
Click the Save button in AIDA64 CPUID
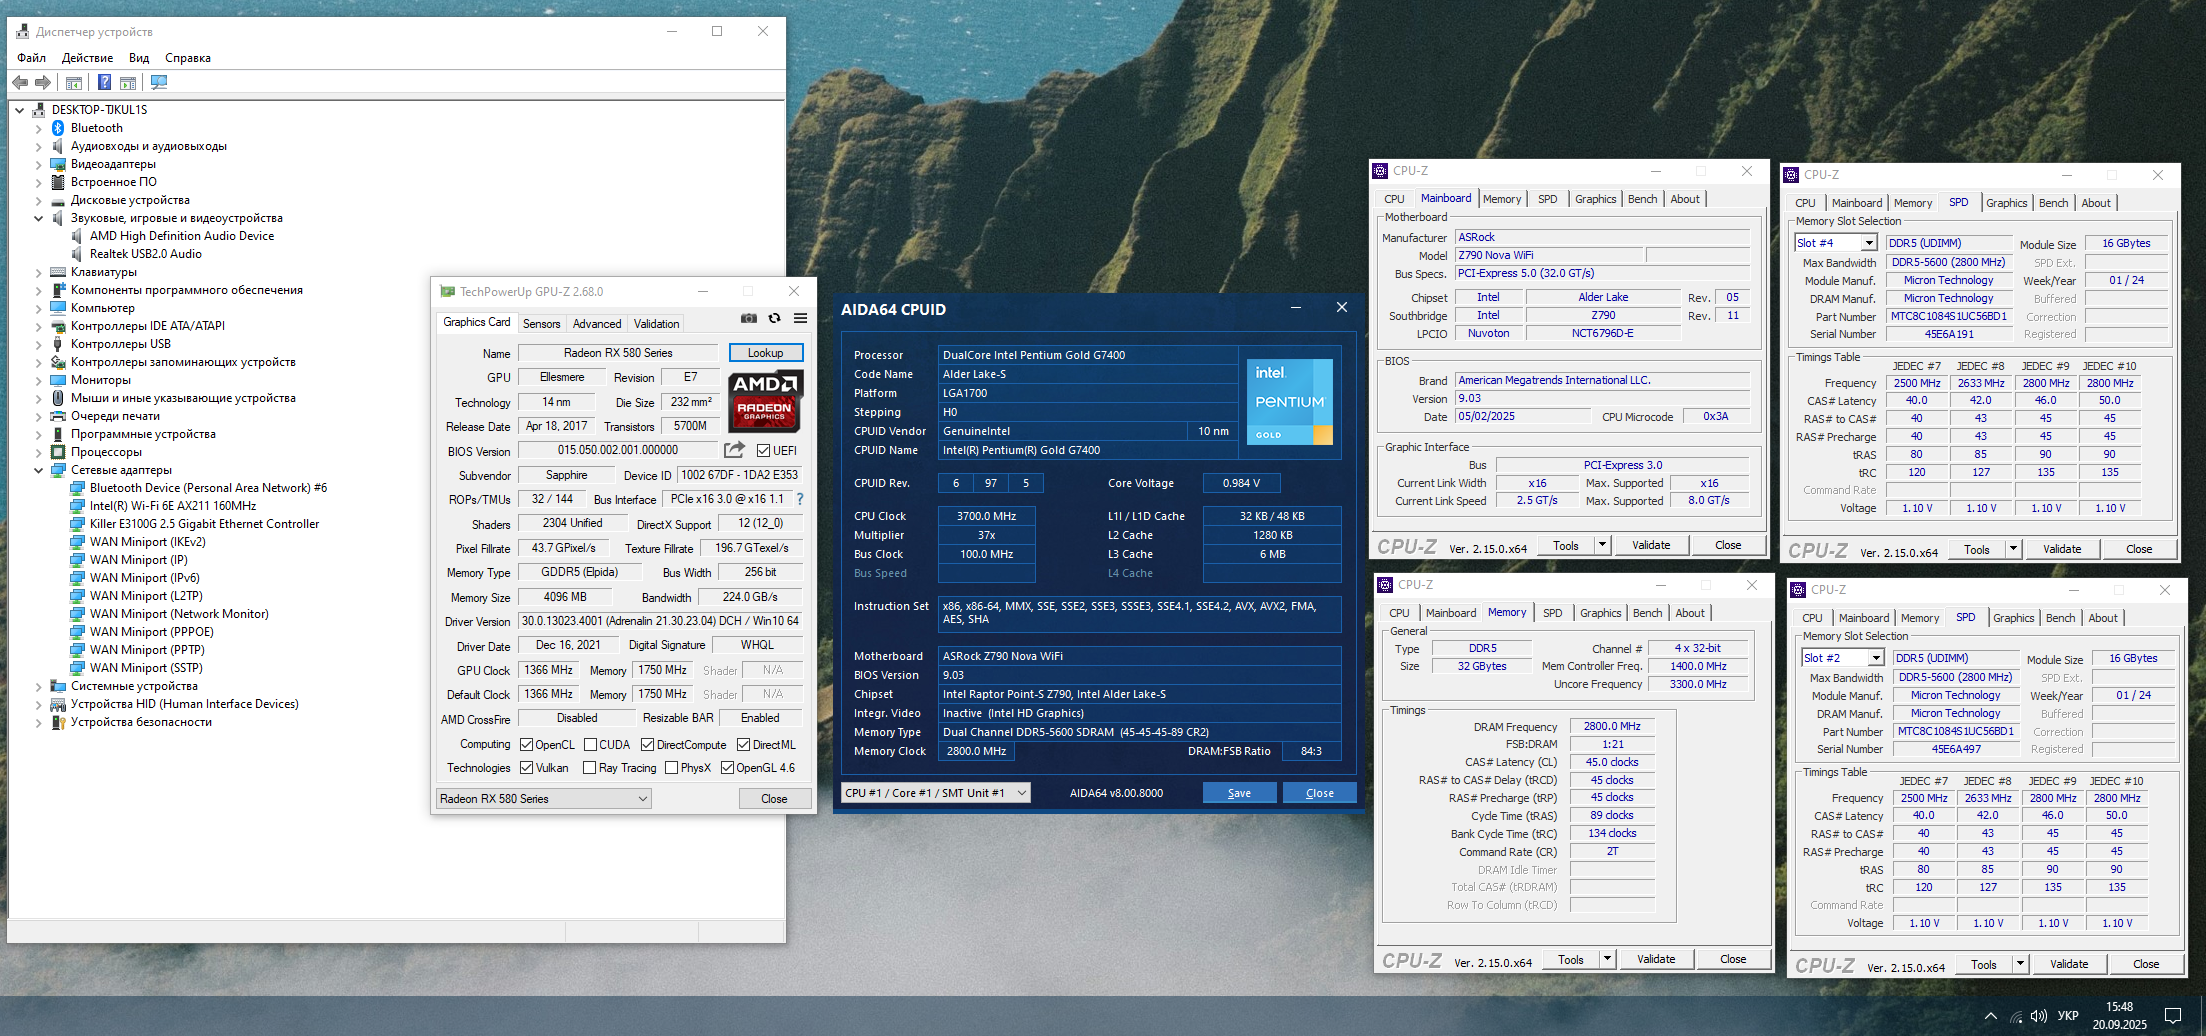[x=1239, y=793]
